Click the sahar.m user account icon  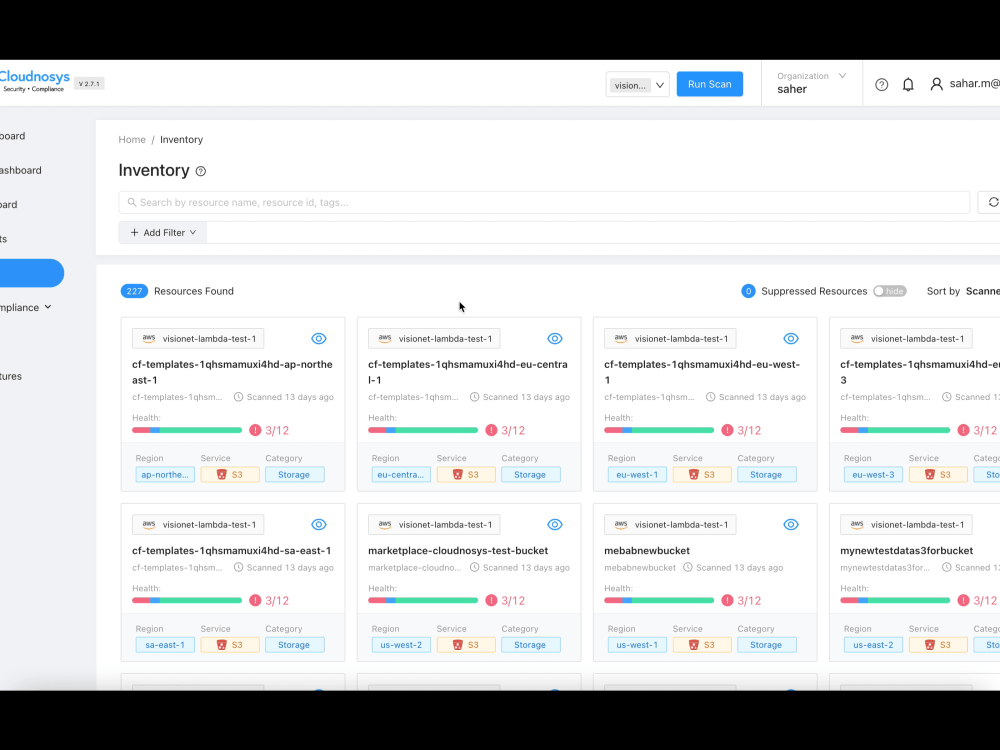[x=935, y=84]
